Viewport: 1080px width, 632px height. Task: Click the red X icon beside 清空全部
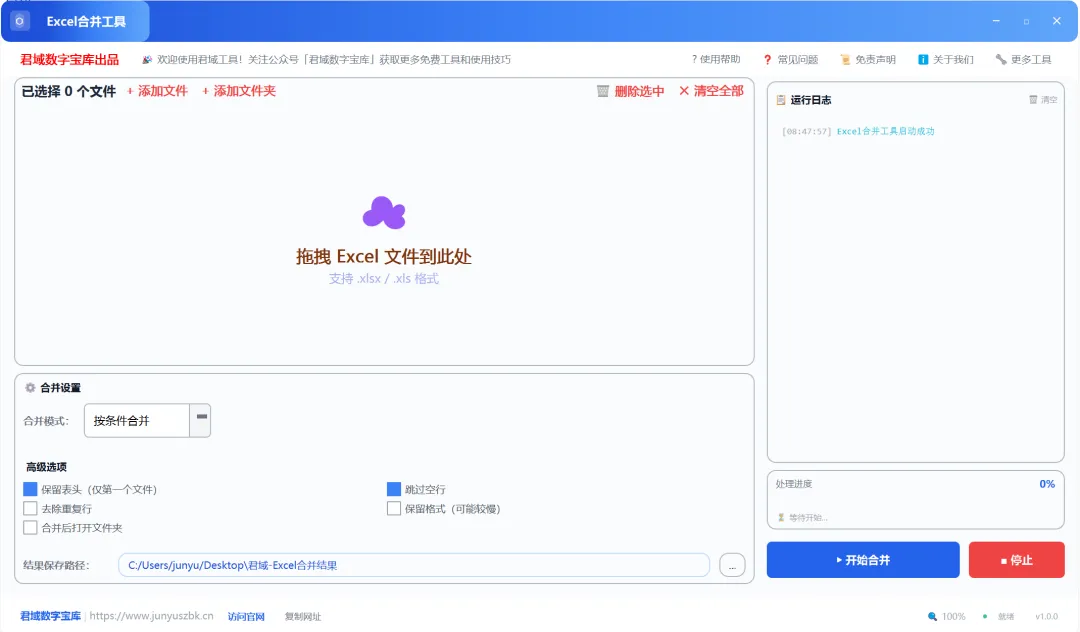coord(684,91)
